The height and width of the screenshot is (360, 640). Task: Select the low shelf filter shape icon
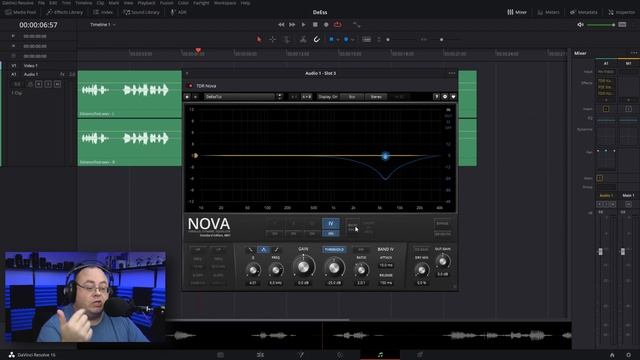click(x=250, y=249)
